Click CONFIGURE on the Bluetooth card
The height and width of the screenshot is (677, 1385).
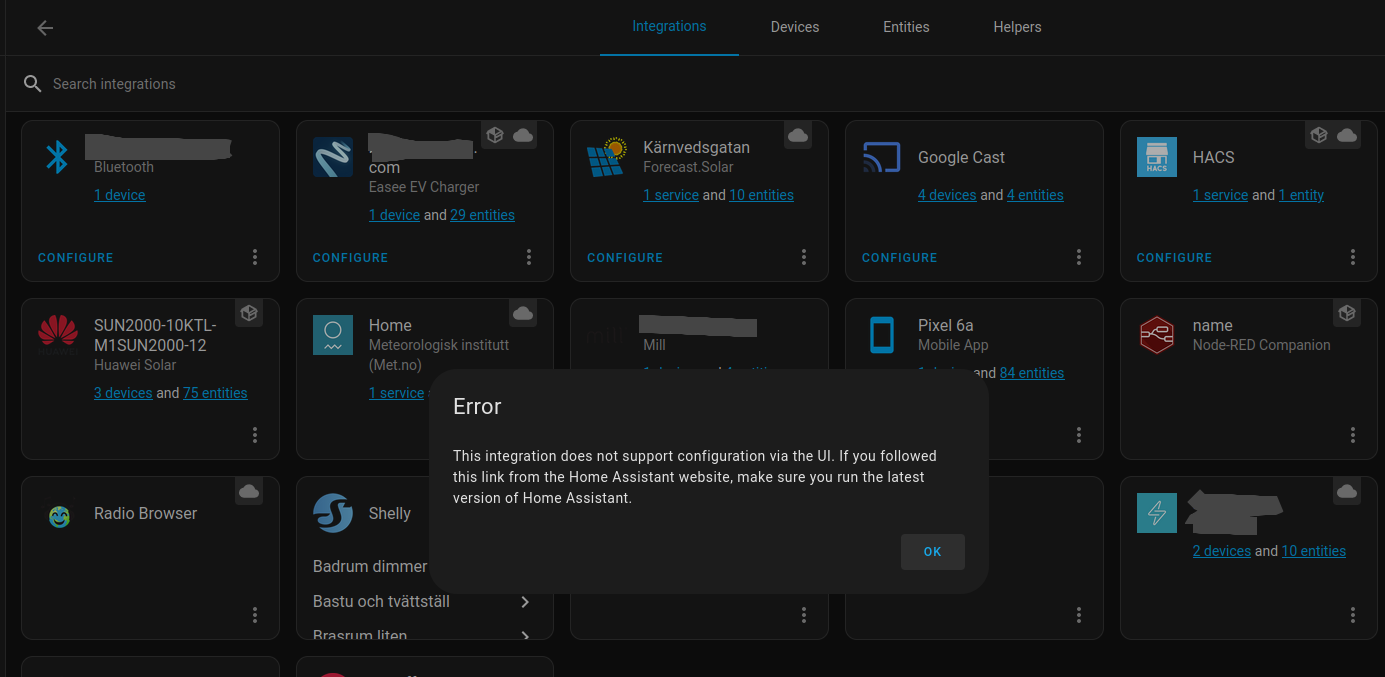[x=76, y=258]
